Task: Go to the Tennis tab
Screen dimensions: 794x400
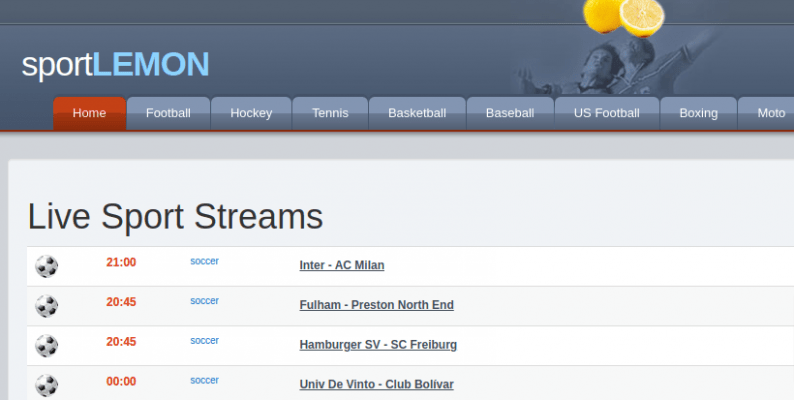Action: pyautogui.click(x=330, y=113)
